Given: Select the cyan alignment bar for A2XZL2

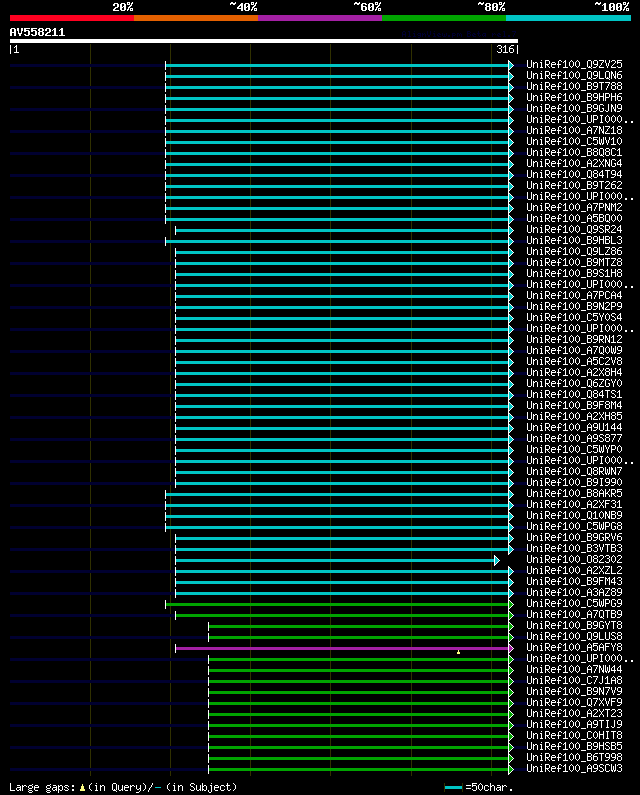Looking at the screenshot, I should [342, 571].
